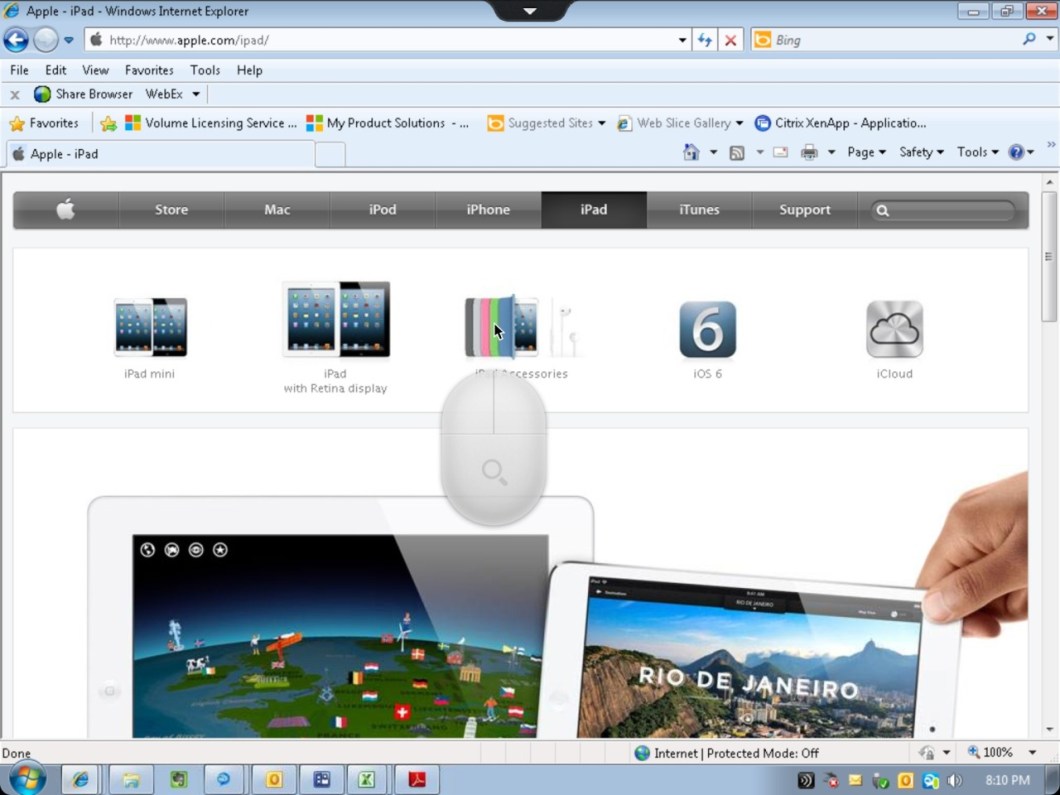Open the Favorites menu in menu bar

point(149,70)
